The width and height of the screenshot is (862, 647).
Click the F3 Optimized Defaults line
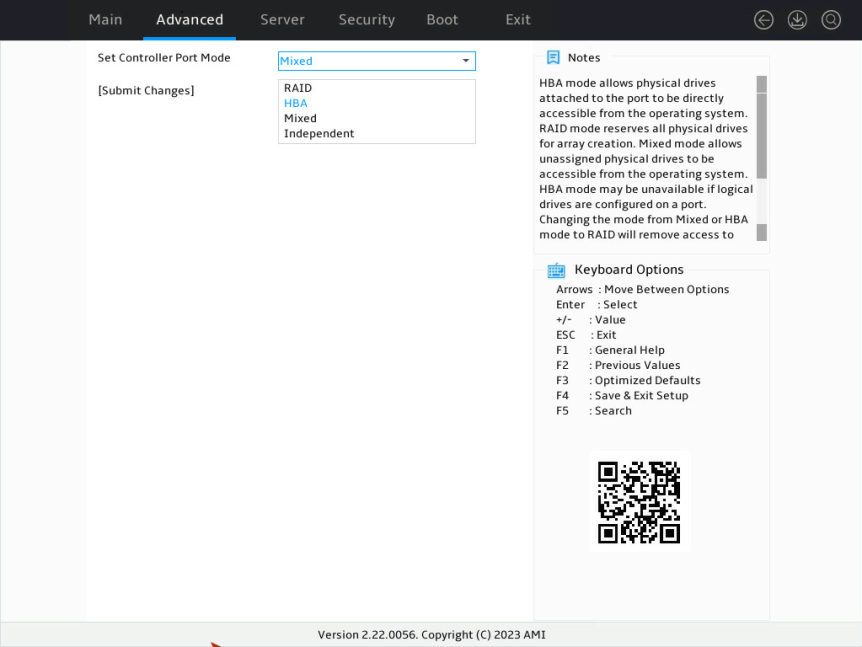click(x=628, y=380)
